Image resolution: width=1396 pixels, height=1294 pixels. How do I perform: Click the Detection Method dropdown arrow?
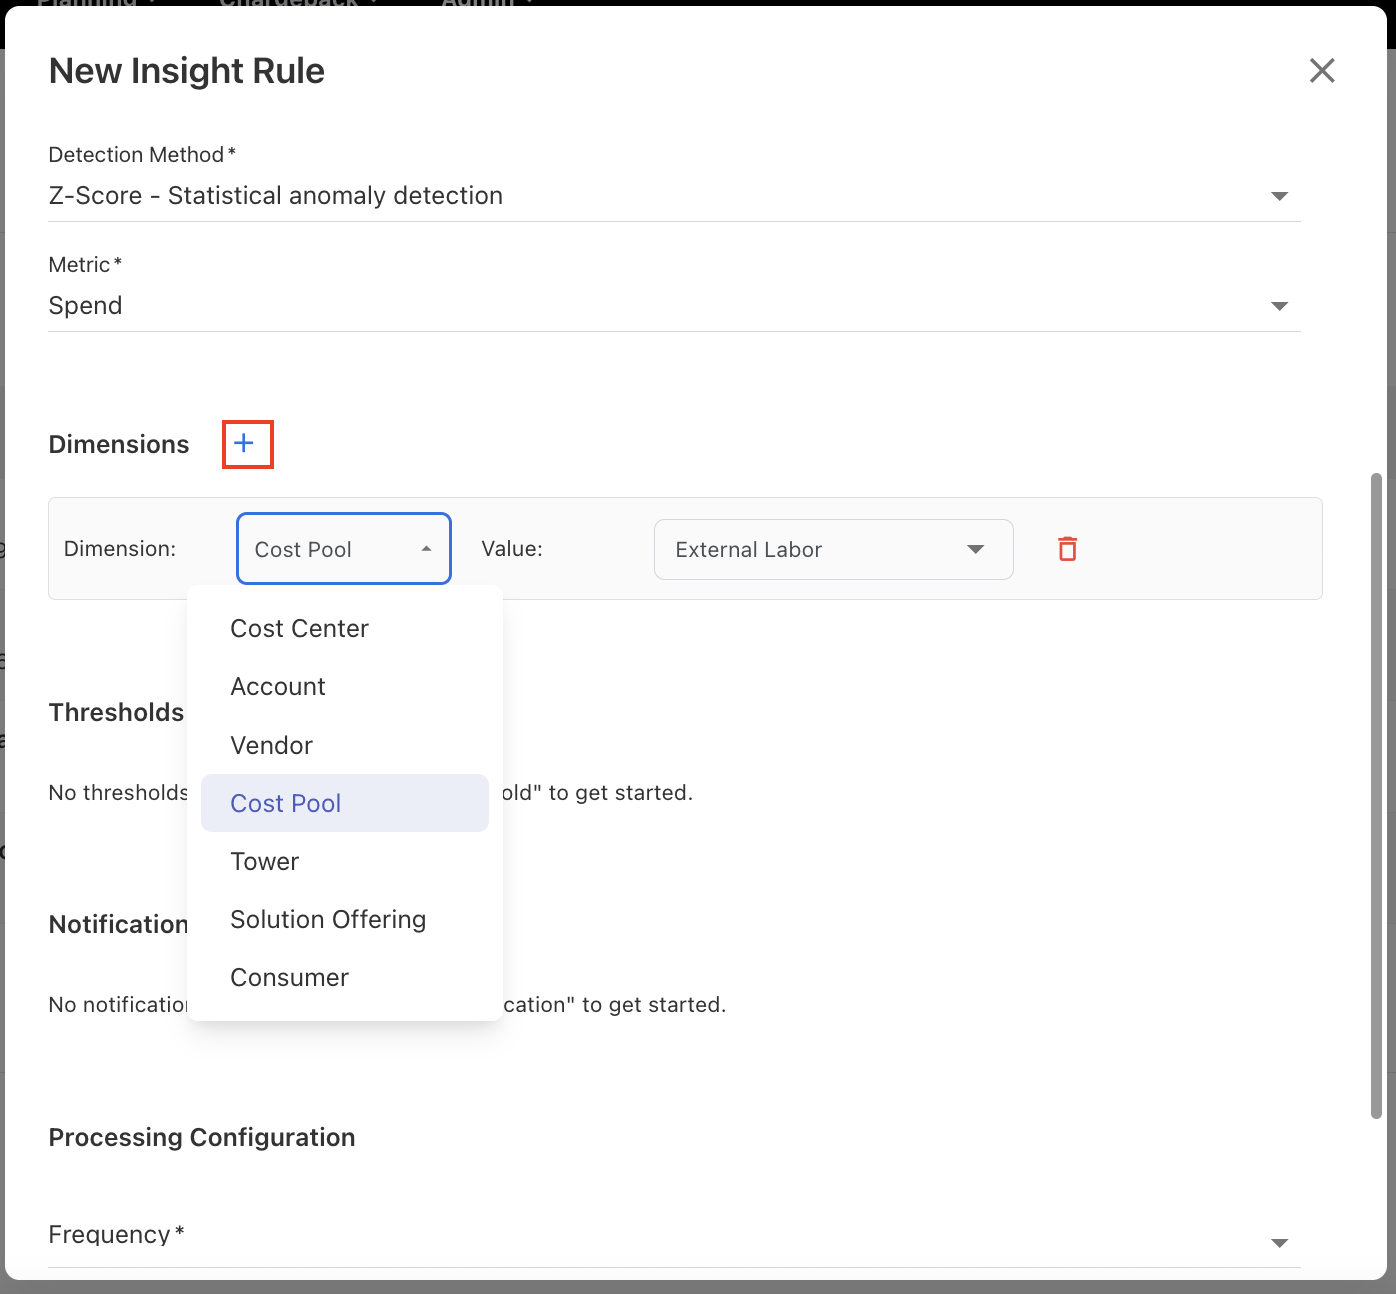(1279, 196)
